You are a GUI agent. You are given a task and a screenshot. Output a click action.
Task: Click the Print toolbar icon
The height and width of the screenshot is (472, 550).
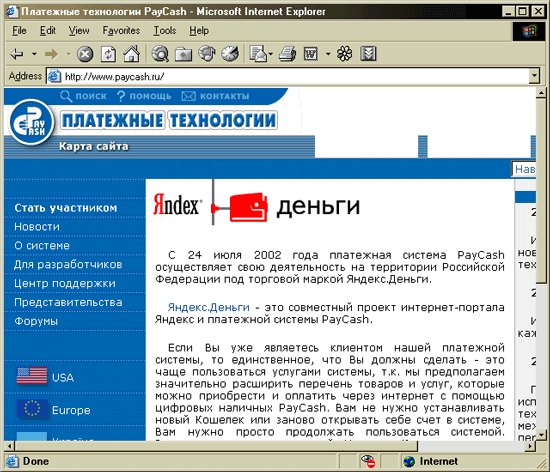288,54
